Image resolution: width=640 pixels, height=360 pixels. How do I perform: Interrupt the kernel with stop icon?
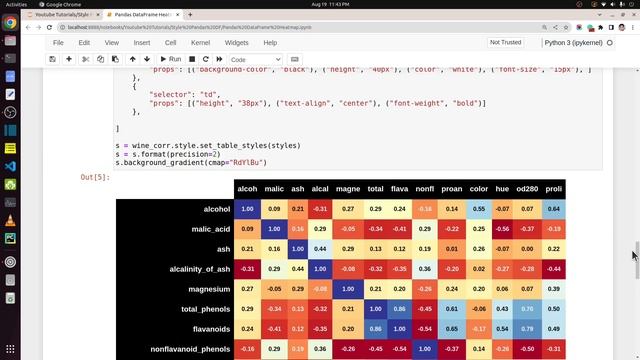pyautogui.click(x=192, y=59)
